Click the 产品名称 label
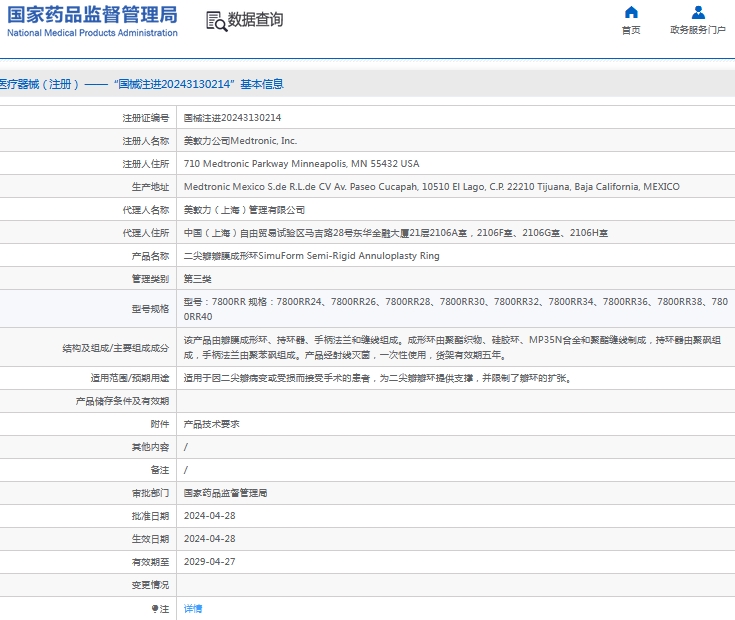The height and width of the screenshot is (620, 735). pyautogui.click(x=150, y=255)
